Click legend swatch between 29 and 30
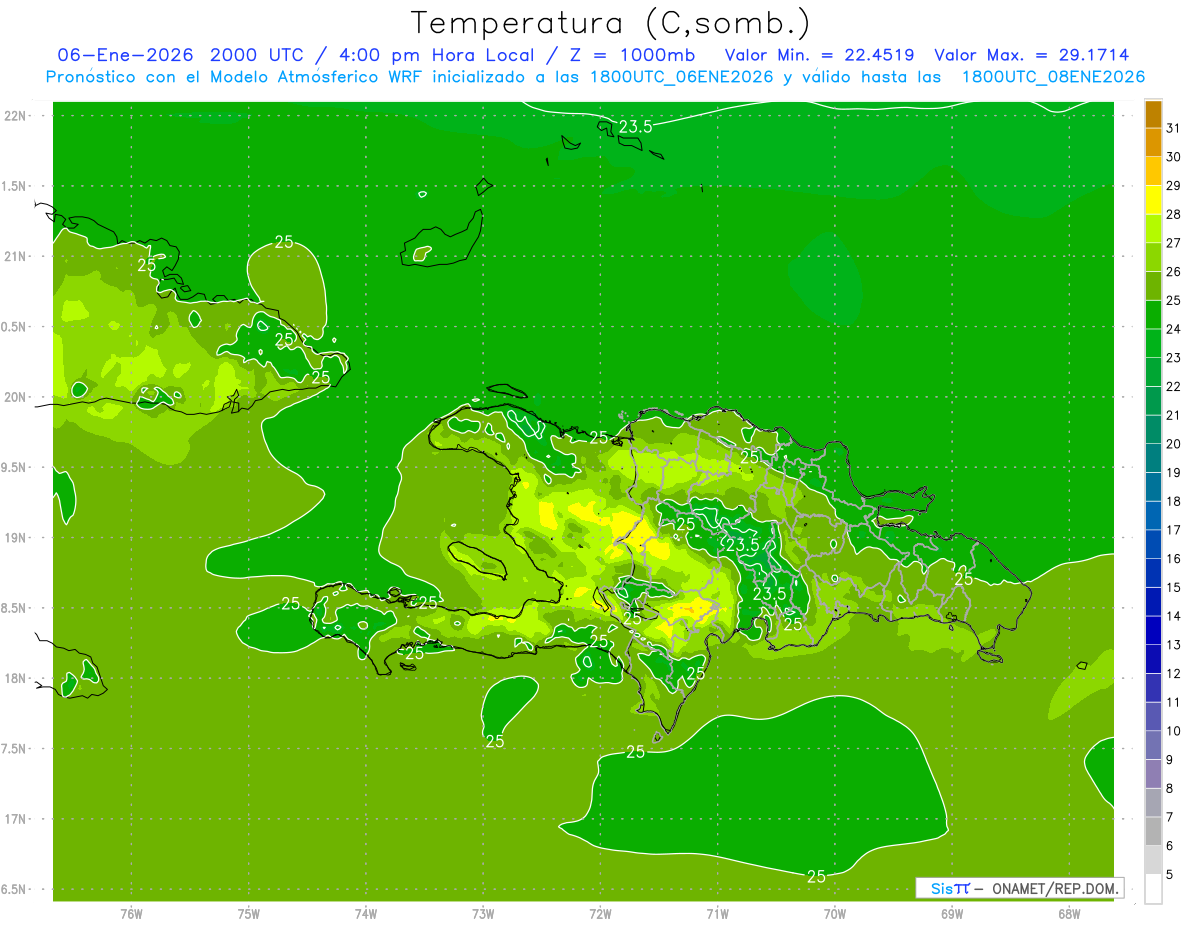The image size is (1200, 927). [x=1153, y=171]
